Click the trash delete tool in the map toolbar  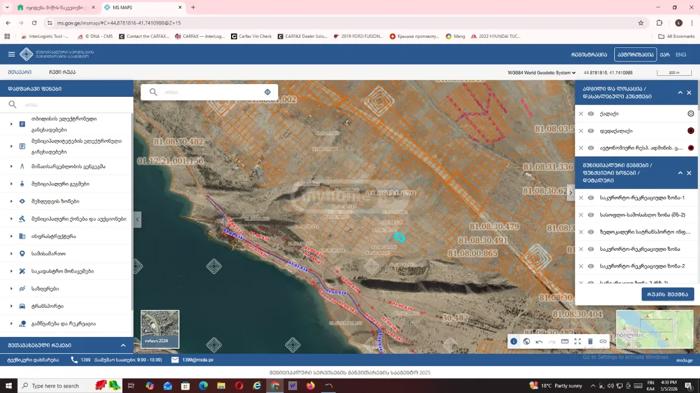pos(590,341)
